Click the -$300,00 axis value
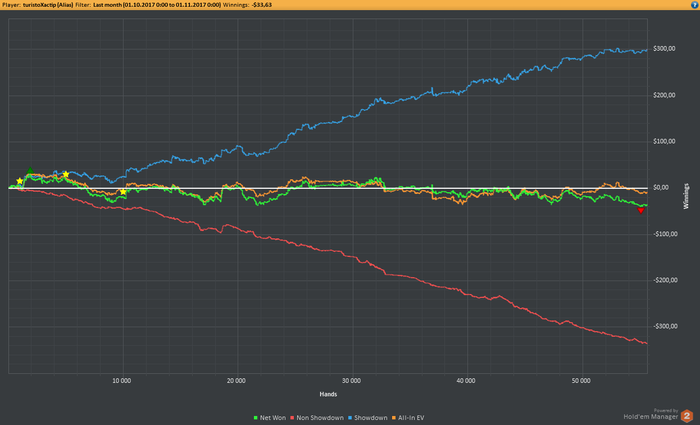This screenshot has width=700, height=425. point(665,326)
